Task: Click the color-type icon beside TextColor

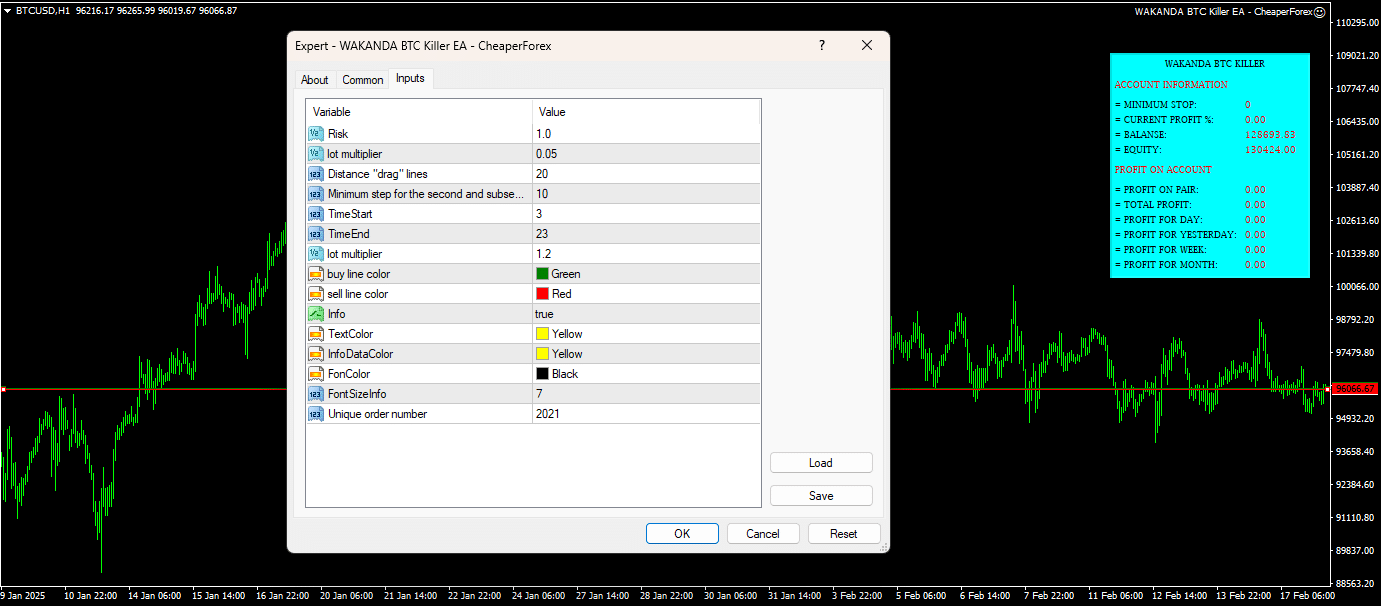Action: point(316,334)
